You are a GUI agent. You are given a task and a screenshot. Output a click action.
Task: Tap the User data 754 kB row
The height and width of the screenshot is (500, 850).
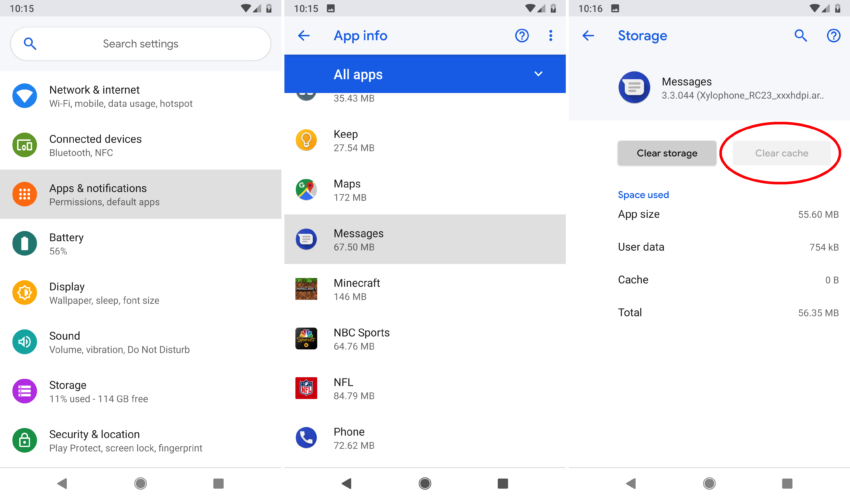pyautogui.click(x=728, y=247)
